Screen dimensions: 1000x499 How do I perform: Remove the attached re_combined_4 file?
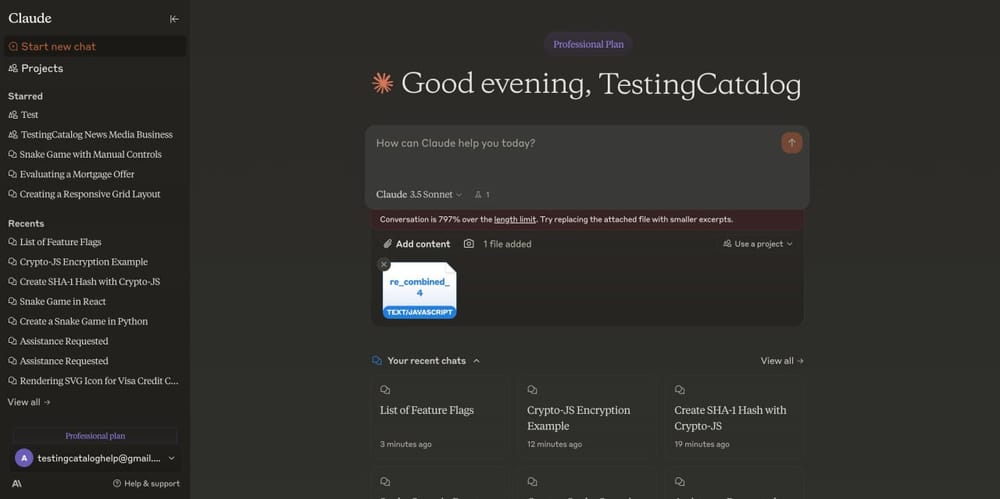(x=383, y=264)
